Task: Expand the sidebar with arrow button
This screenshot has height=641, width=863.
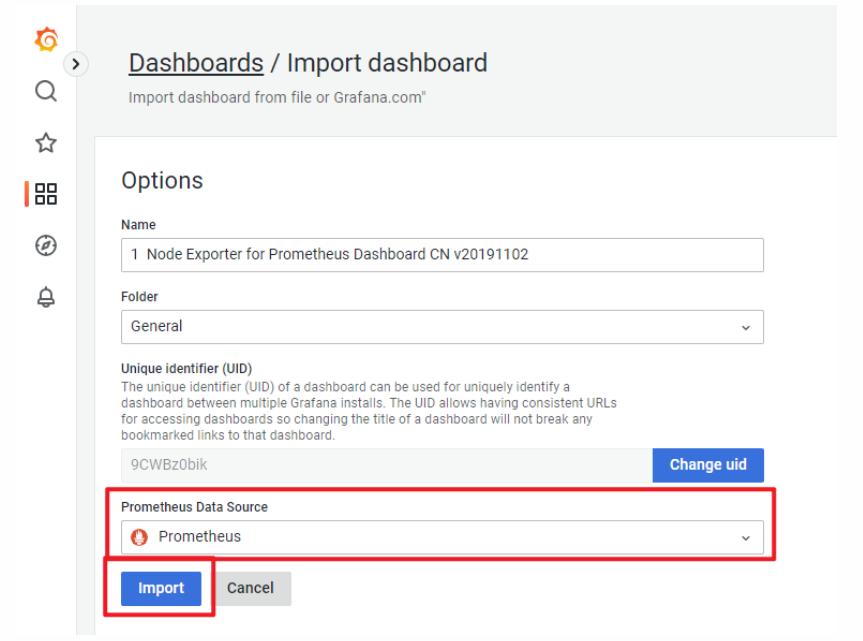Action: [x=76, y=64]
